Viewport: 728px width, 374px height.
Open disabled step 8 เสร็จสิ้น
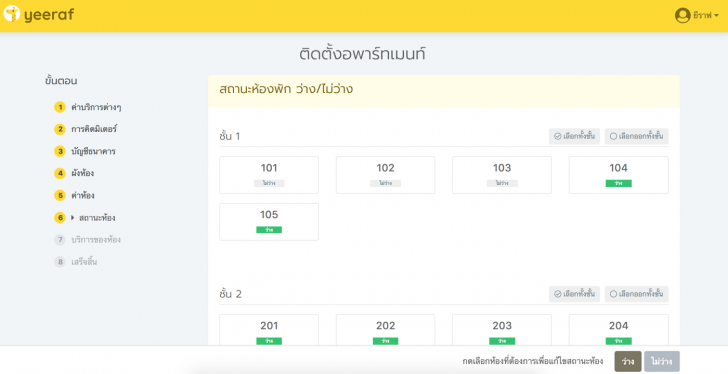(x=84, y=262)
